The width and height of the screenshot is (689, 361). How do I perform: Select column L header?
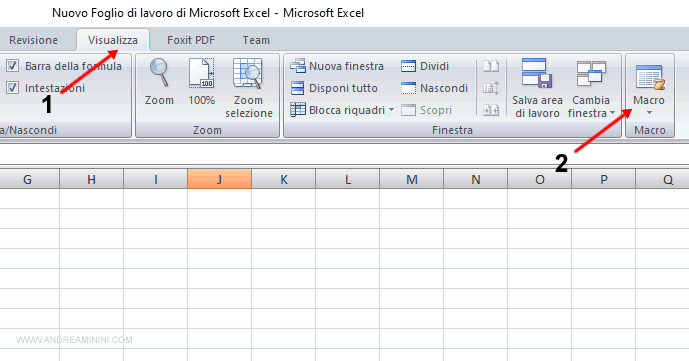348,179
